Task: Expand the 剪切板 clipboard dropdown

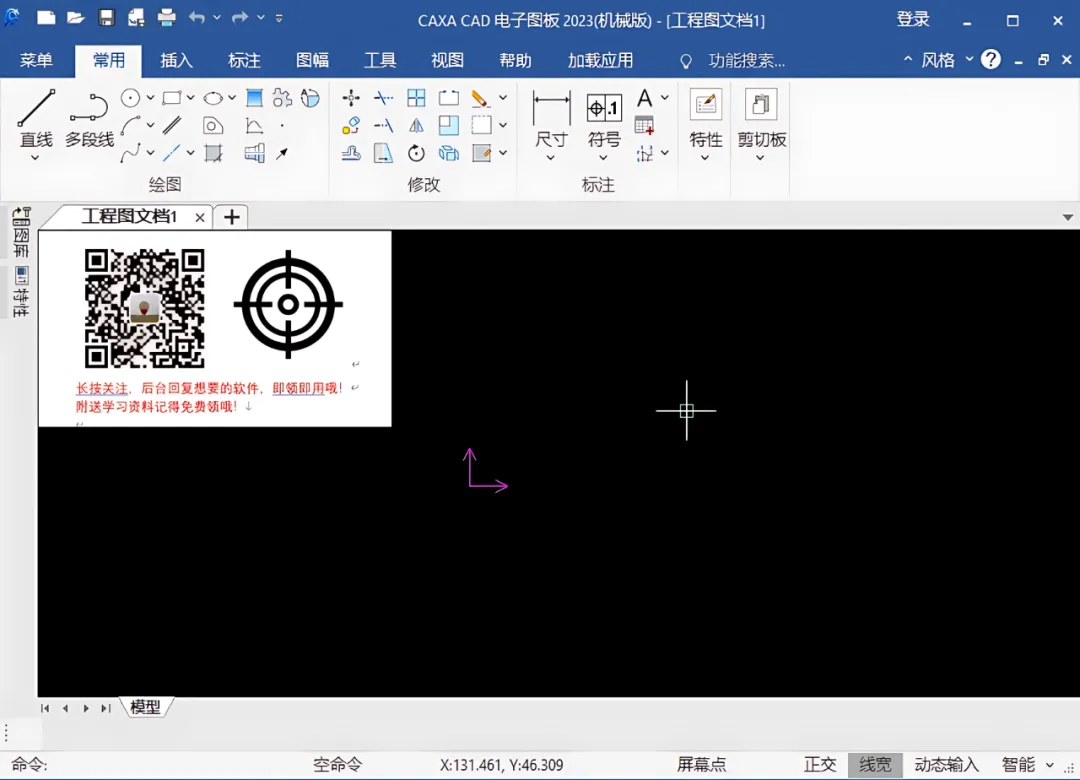Action: (x=760, y=158)
